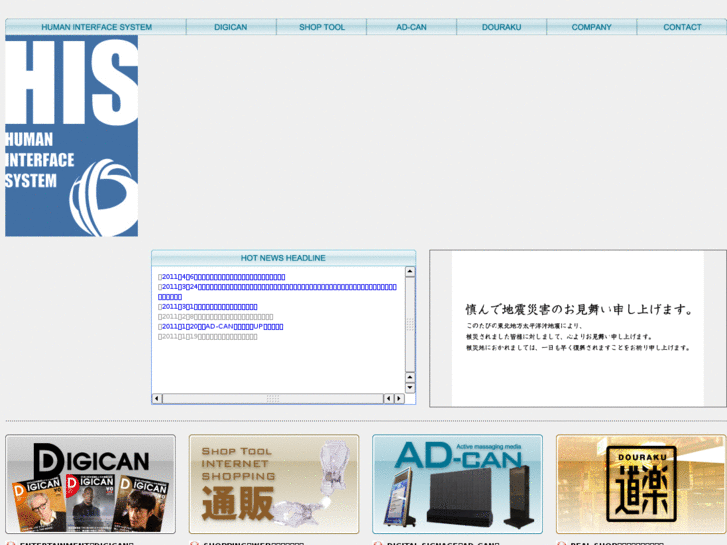Select the AD-CAN navigation item
This screenshot has height=545, width=727.
click(411, 27)
